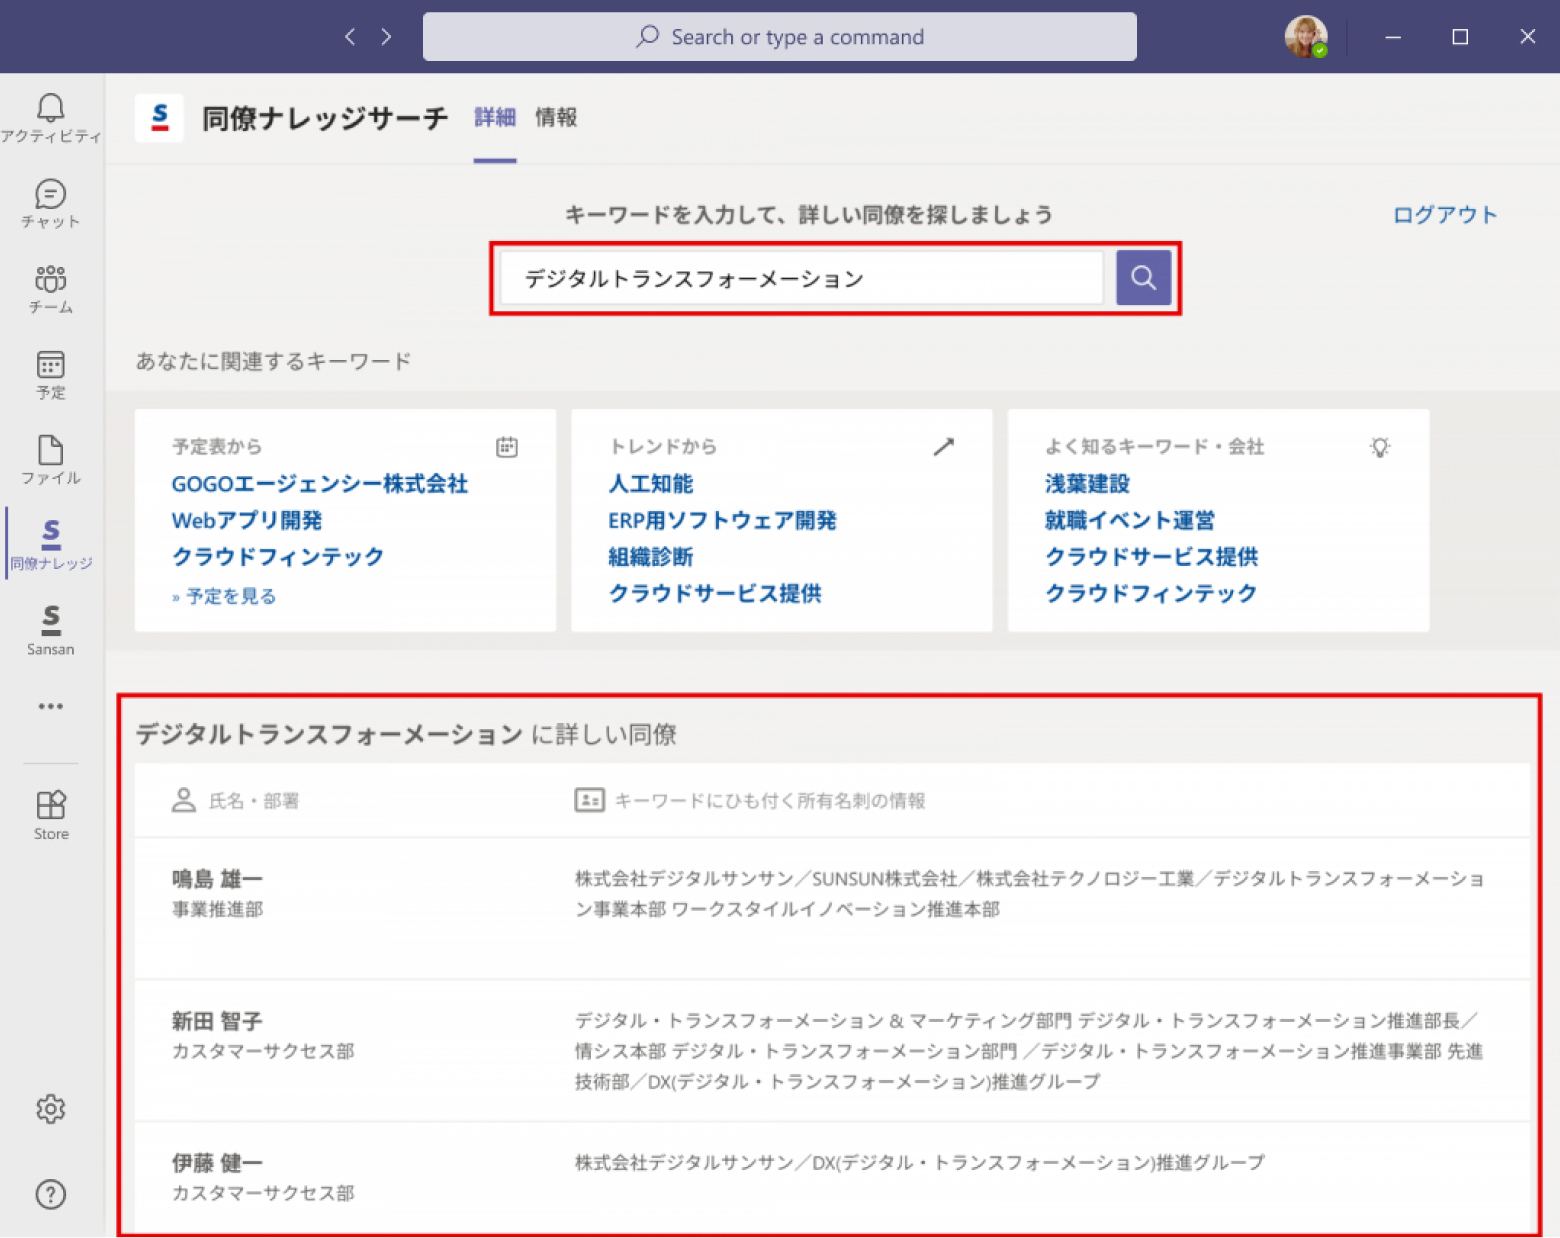Select keyword GOGOエージェンシー株式会社

pyautogui.click(x=320, y=484)
